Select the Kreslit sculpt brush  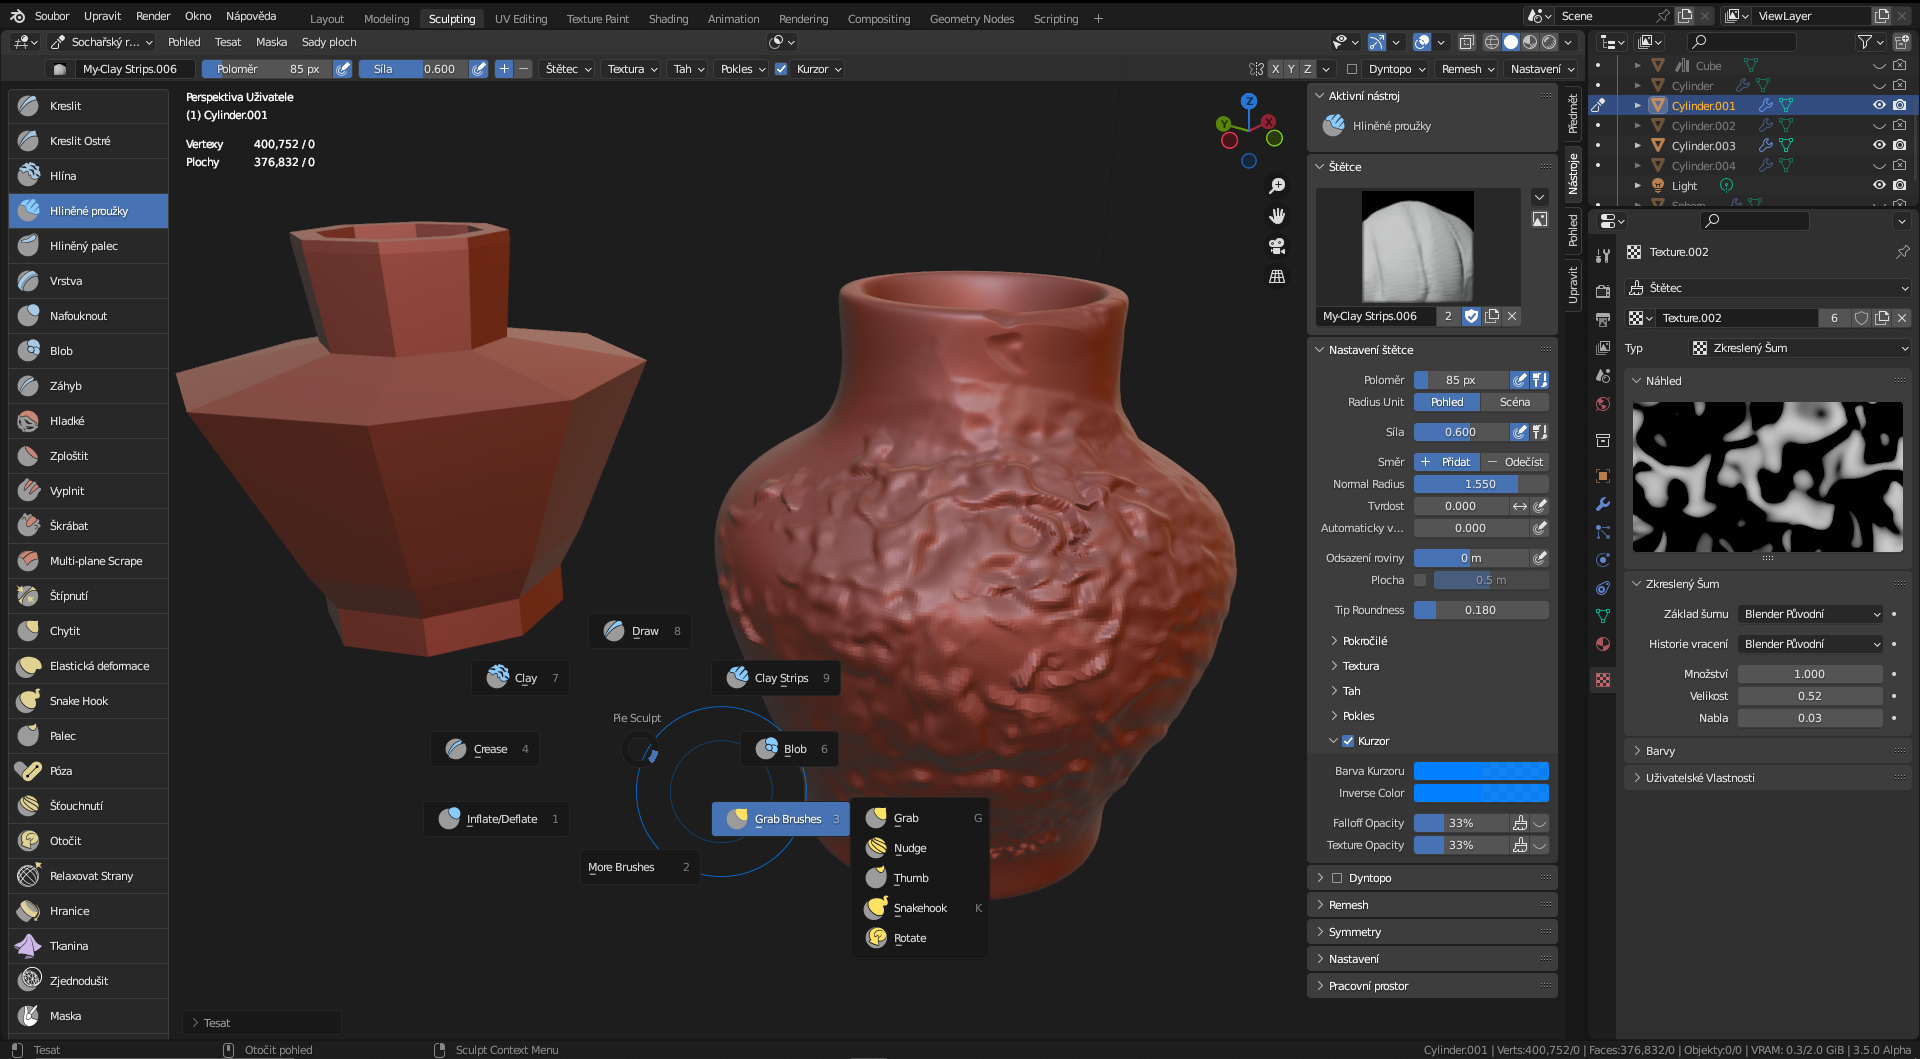pyautogui.click(x=88, y=106)
